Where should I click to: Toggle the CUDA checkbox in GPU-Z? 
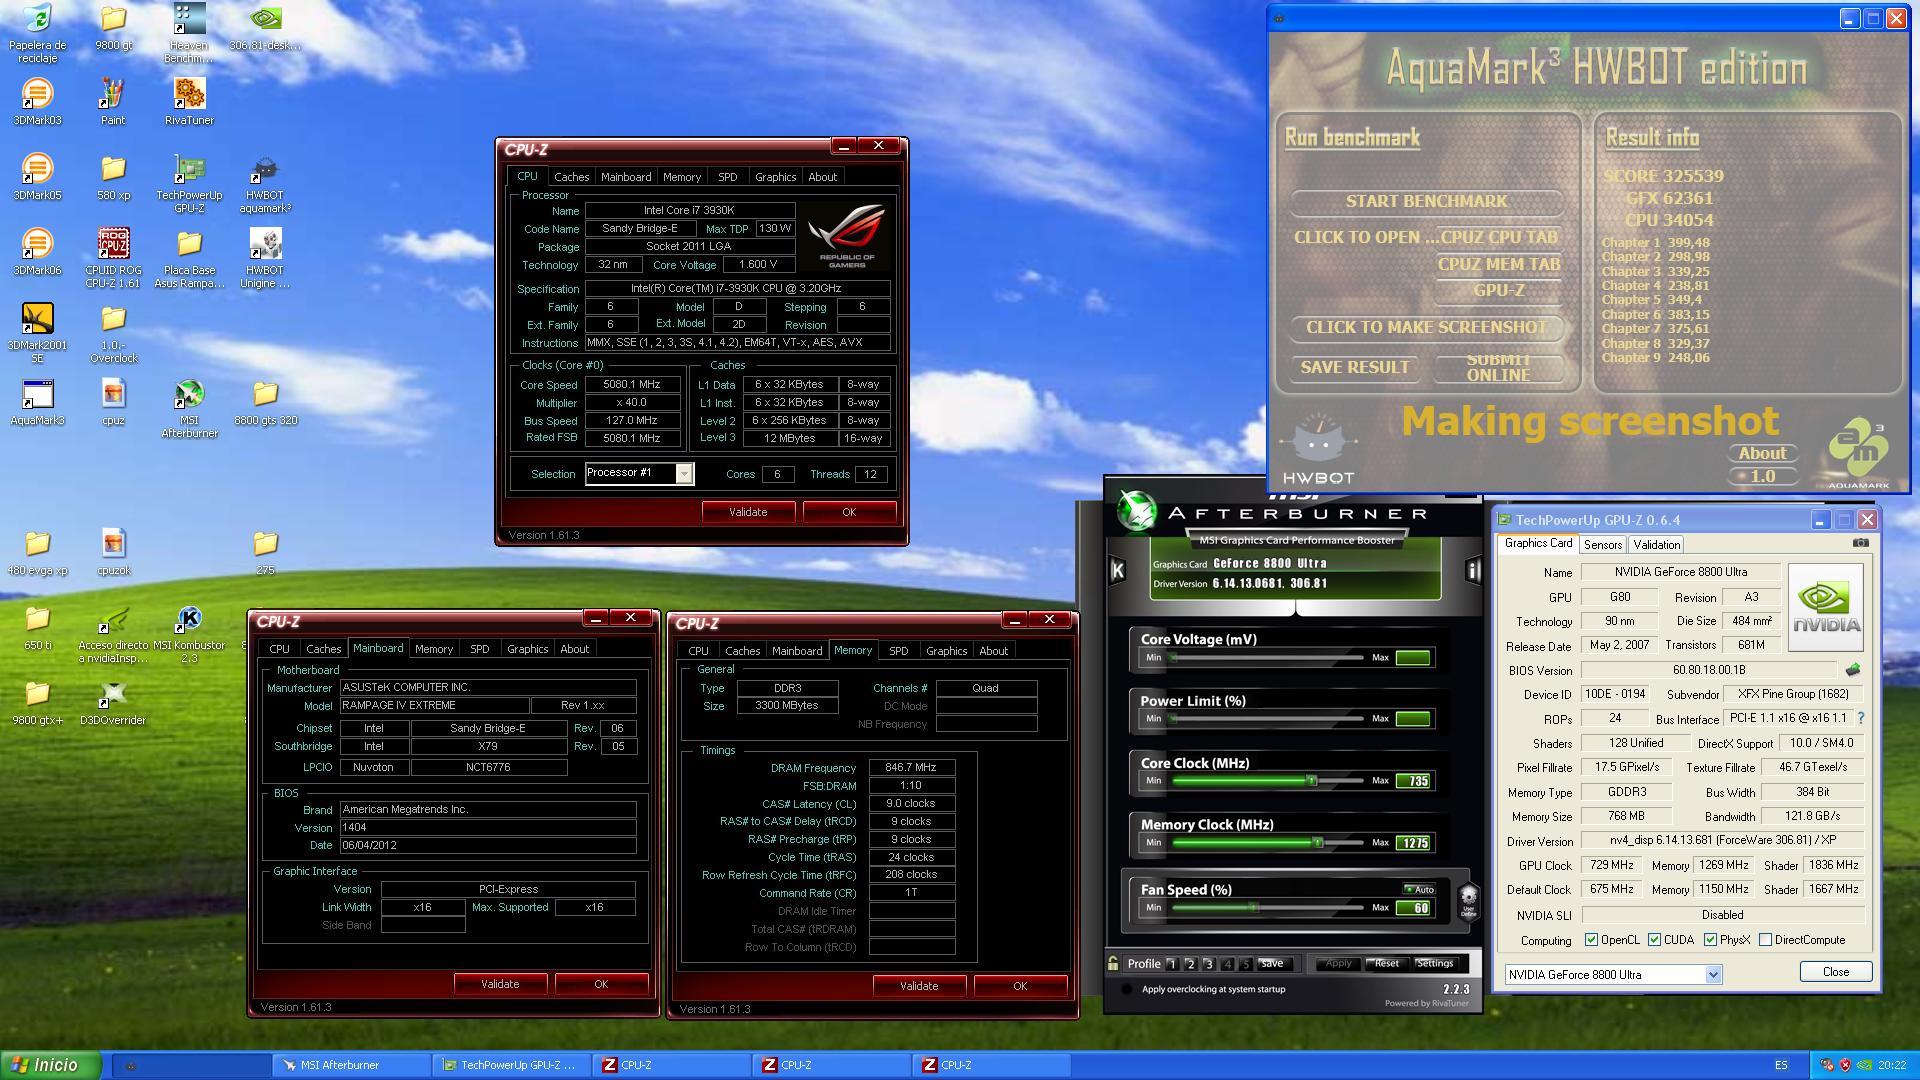[1654, 940]
